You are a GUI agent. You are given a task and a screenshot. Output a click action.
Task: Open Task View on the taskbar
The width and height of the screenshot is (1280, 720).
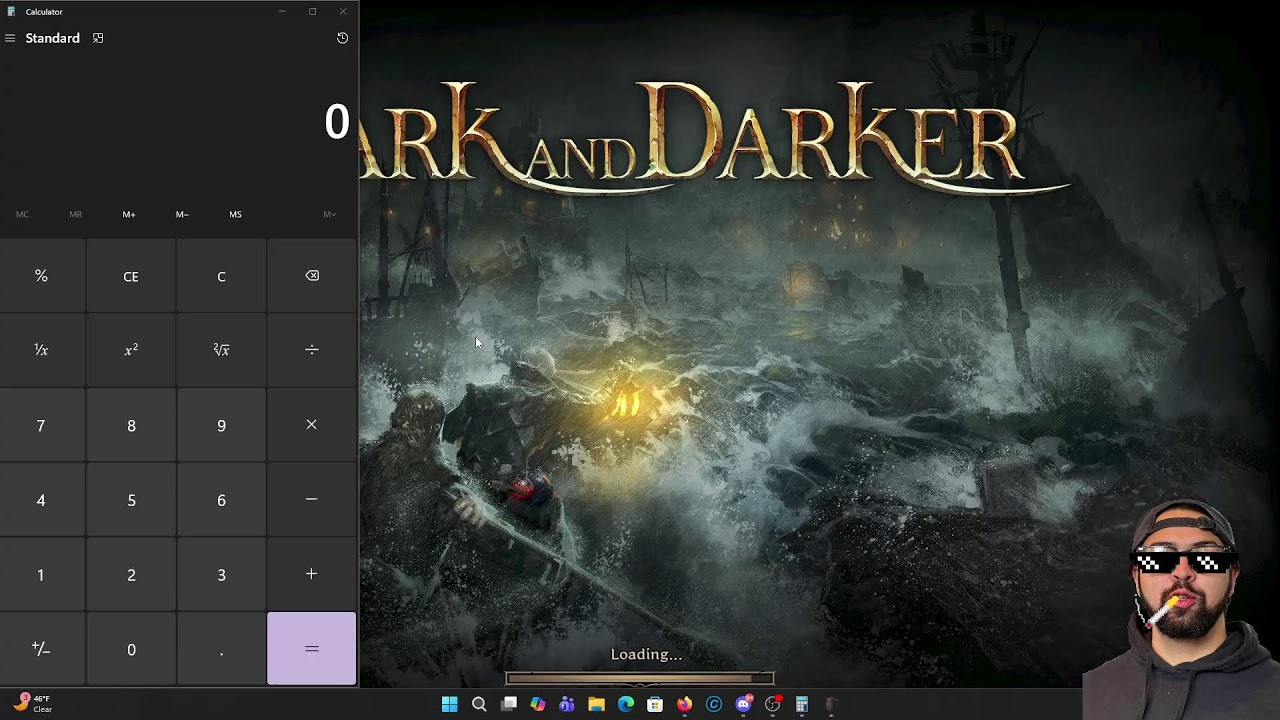pyautogui.click(x=508, y=704)
